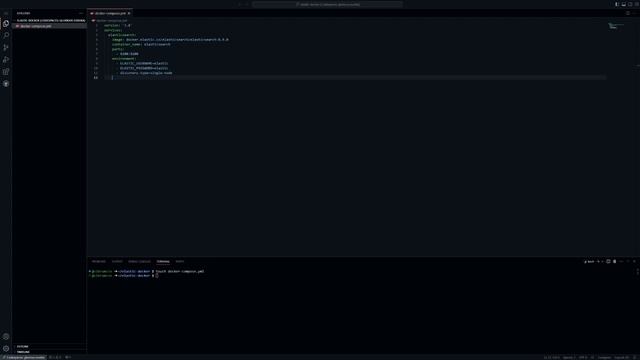Split the terminal using split icon

(x=608, y=262)
